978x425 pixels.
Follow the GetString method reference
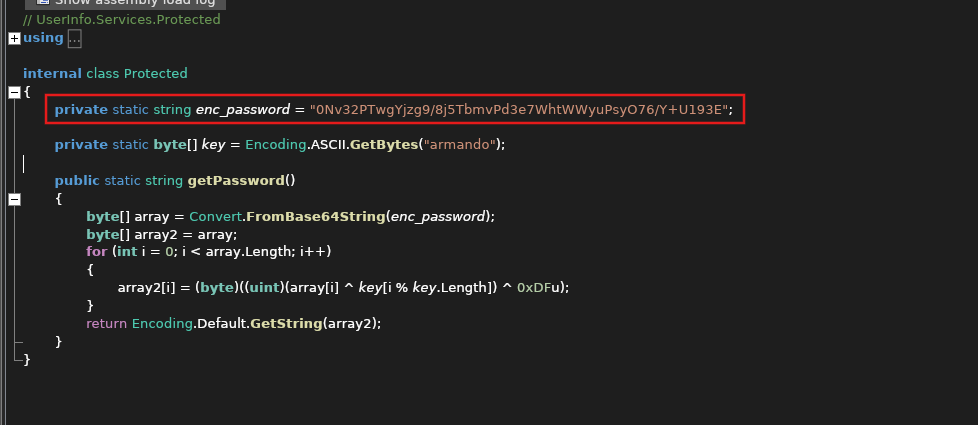286,324
